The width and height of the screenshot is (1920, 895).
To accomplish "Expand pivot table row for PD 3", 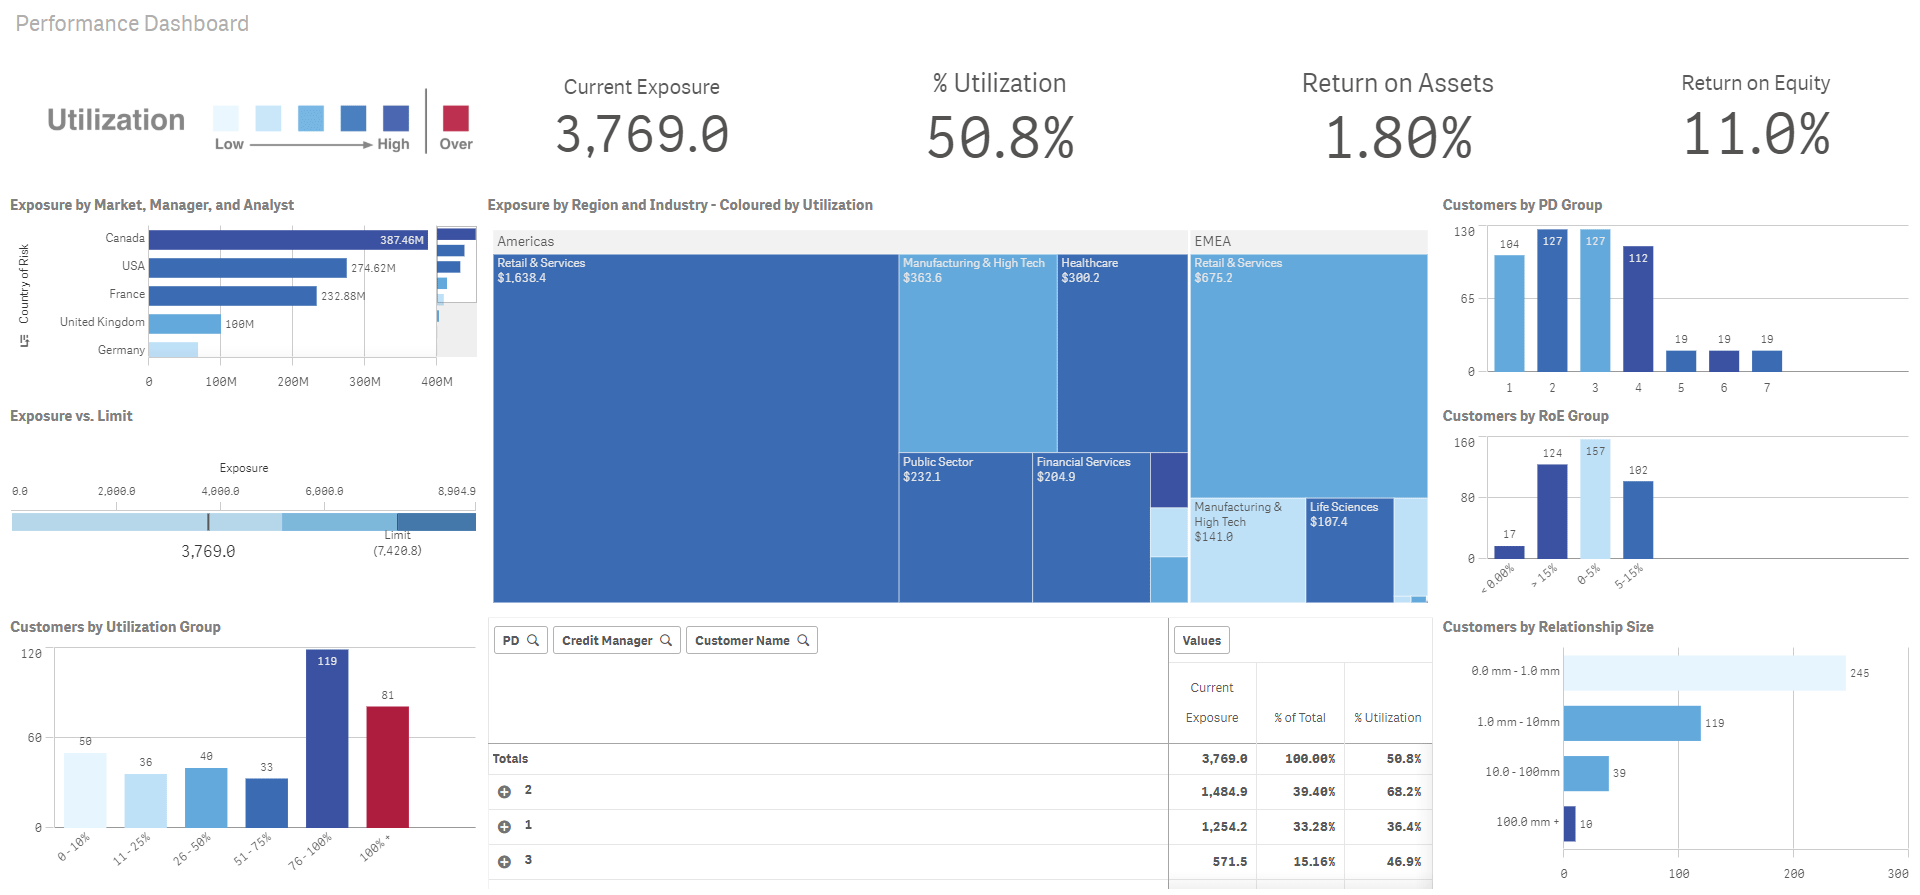I will [505, 862].
